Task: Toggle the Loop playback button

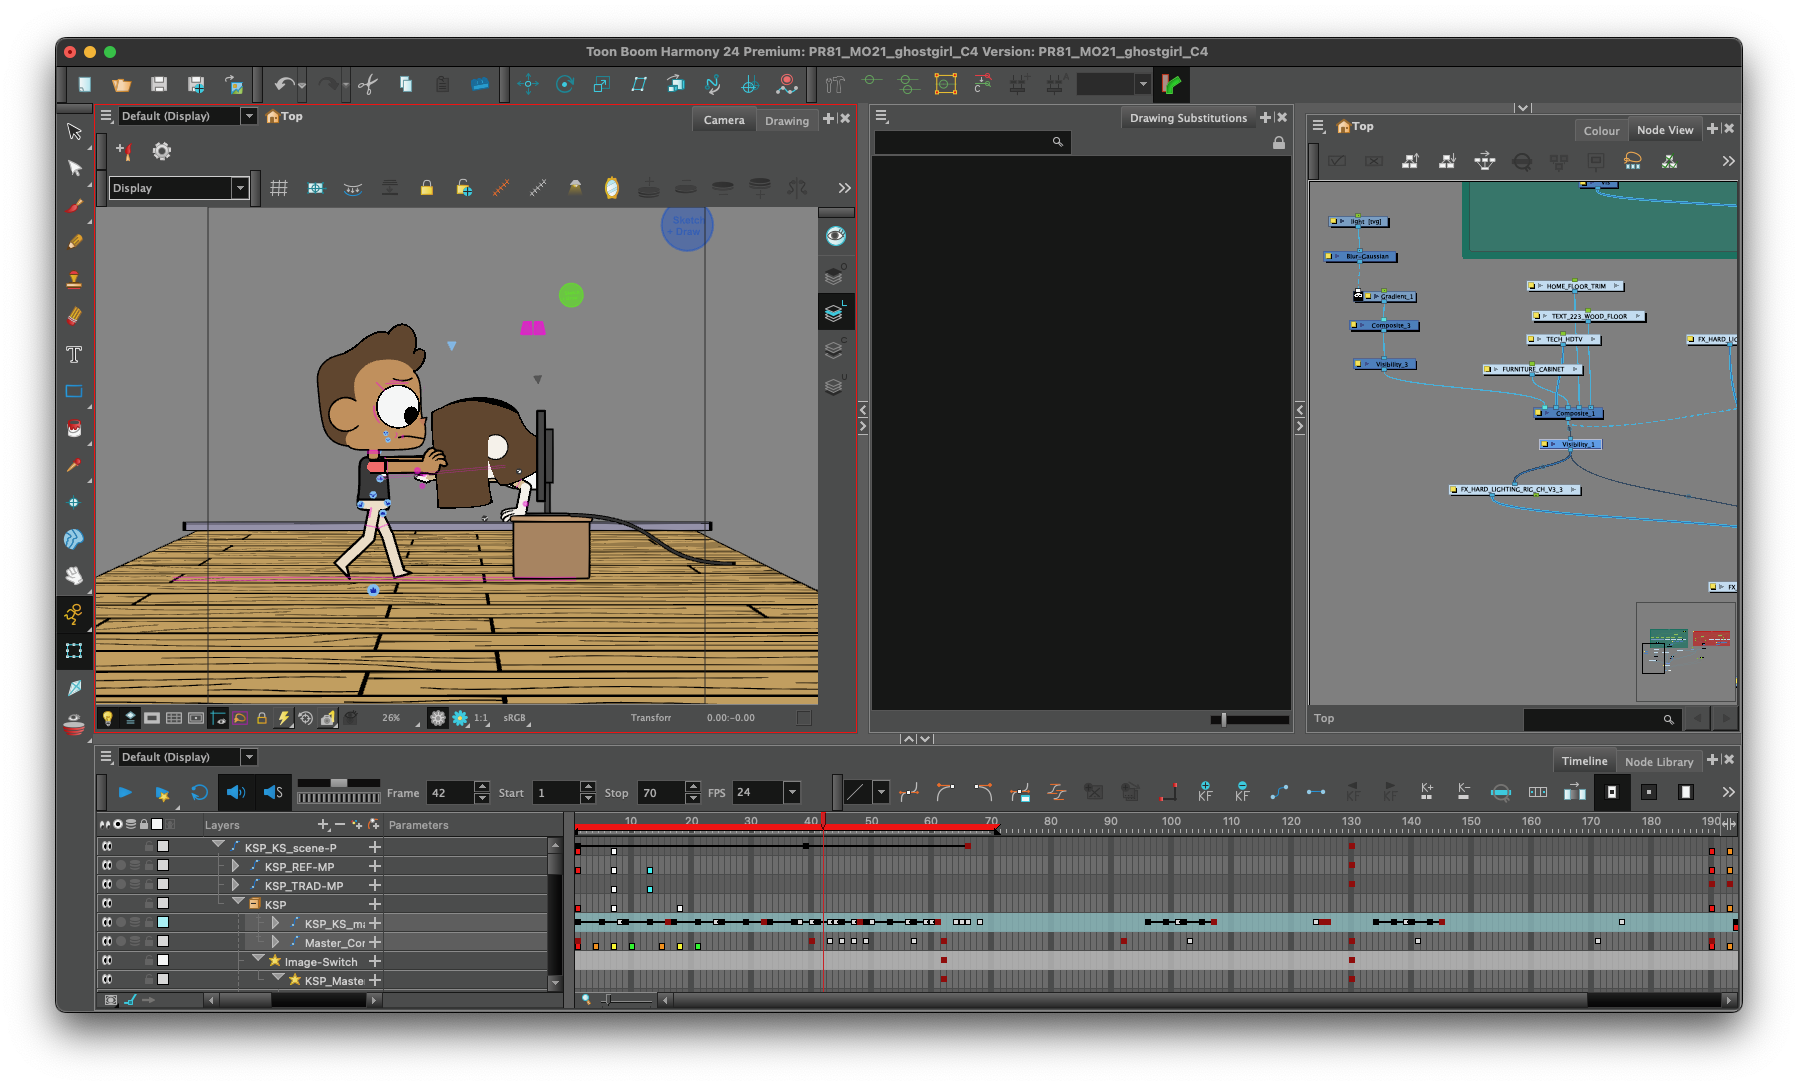Action: pos(199,792)
